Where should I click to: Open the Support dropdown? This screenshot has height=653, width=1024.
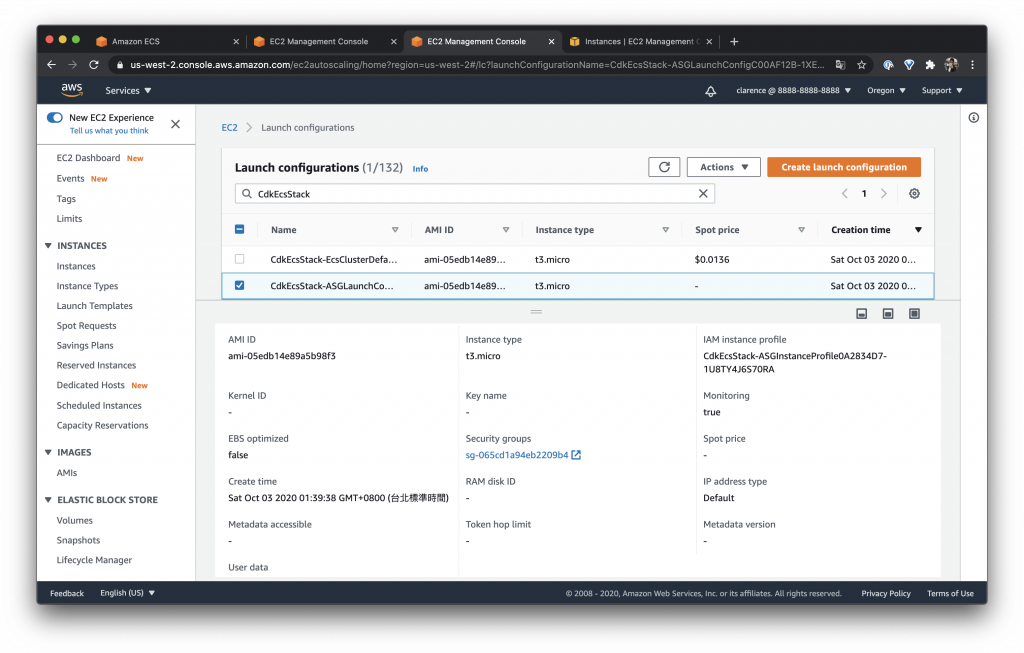tap(942, 91)
